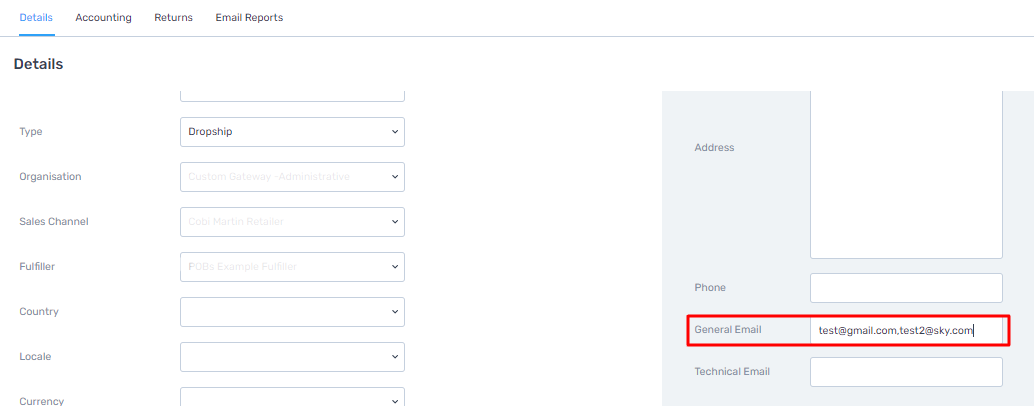Open the Country dropdown
1034x406 pixels.
tap(292, 311)
